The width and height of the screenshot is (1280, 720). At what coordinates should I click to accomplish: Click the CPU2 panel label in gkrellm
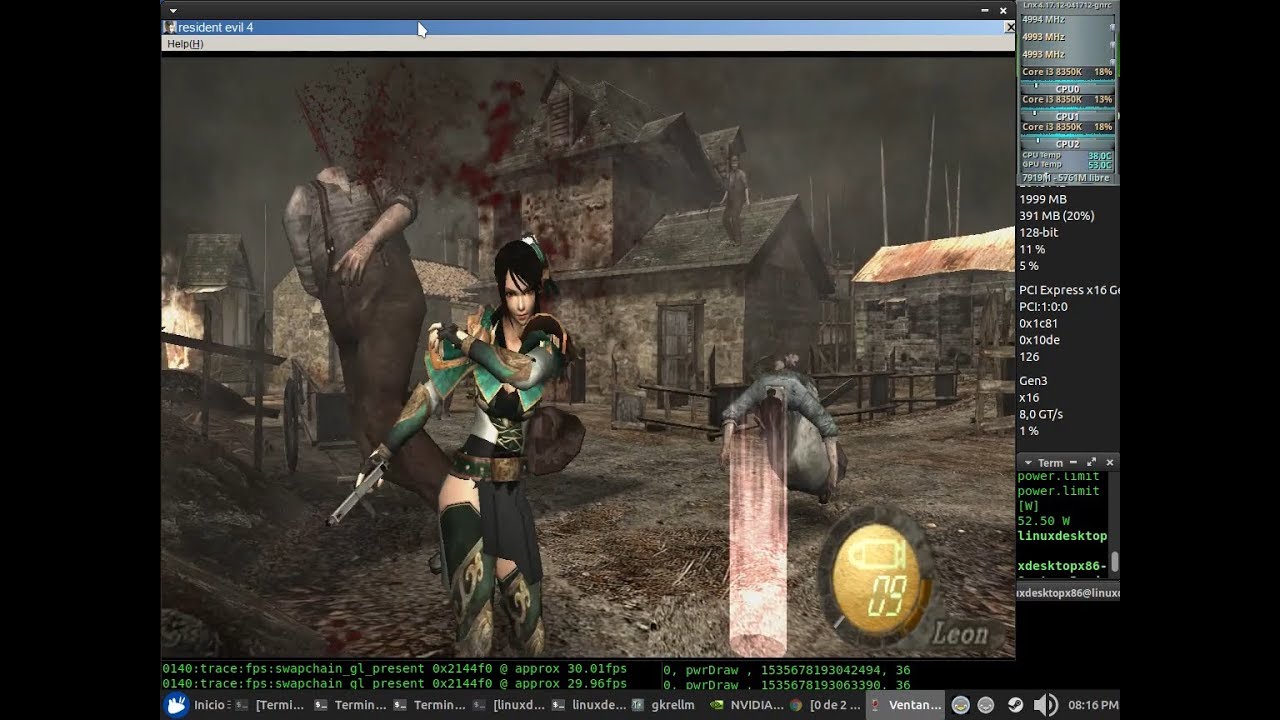(x=1067, y=144)
